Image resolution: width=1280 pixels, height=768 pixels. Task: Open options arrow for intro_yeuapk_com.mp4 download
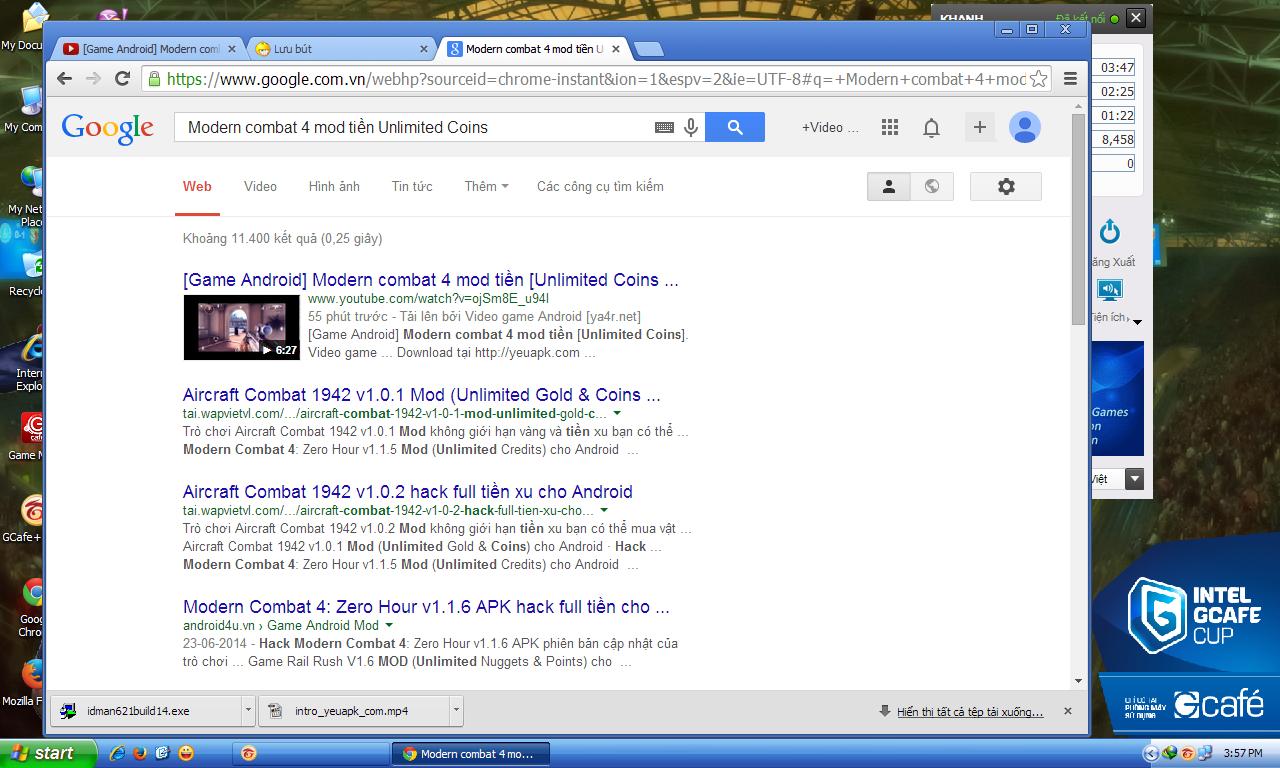456,711
